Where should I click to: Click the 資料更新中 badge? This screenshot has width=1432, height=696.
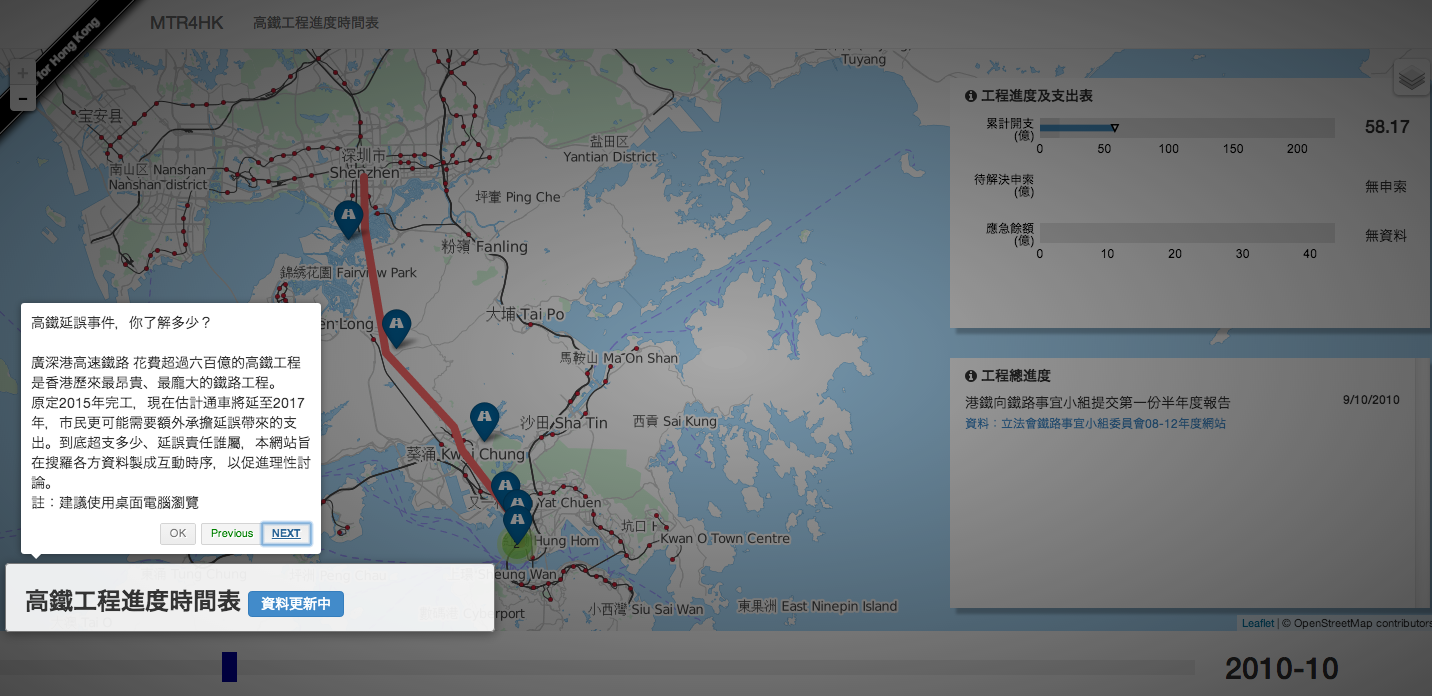coord(296,604)
